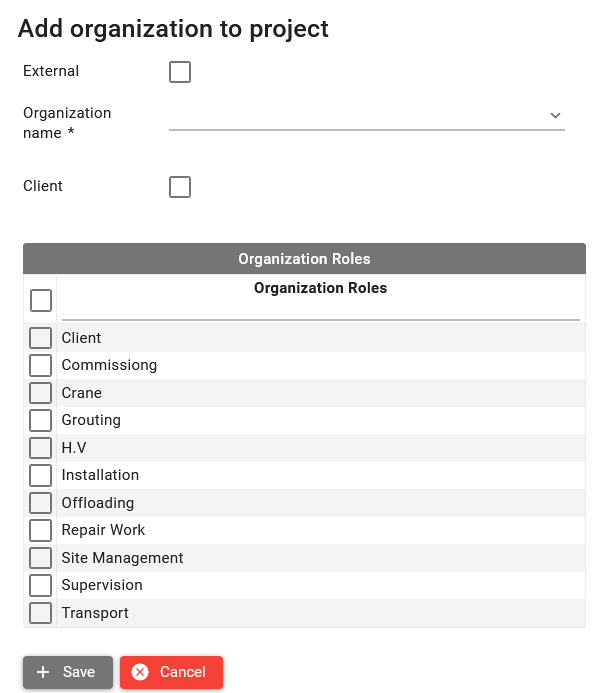The image size is (603, 693).
Task: Click the X icon on Cancel button
Action: pyautogui.click(x=140, y=673)
